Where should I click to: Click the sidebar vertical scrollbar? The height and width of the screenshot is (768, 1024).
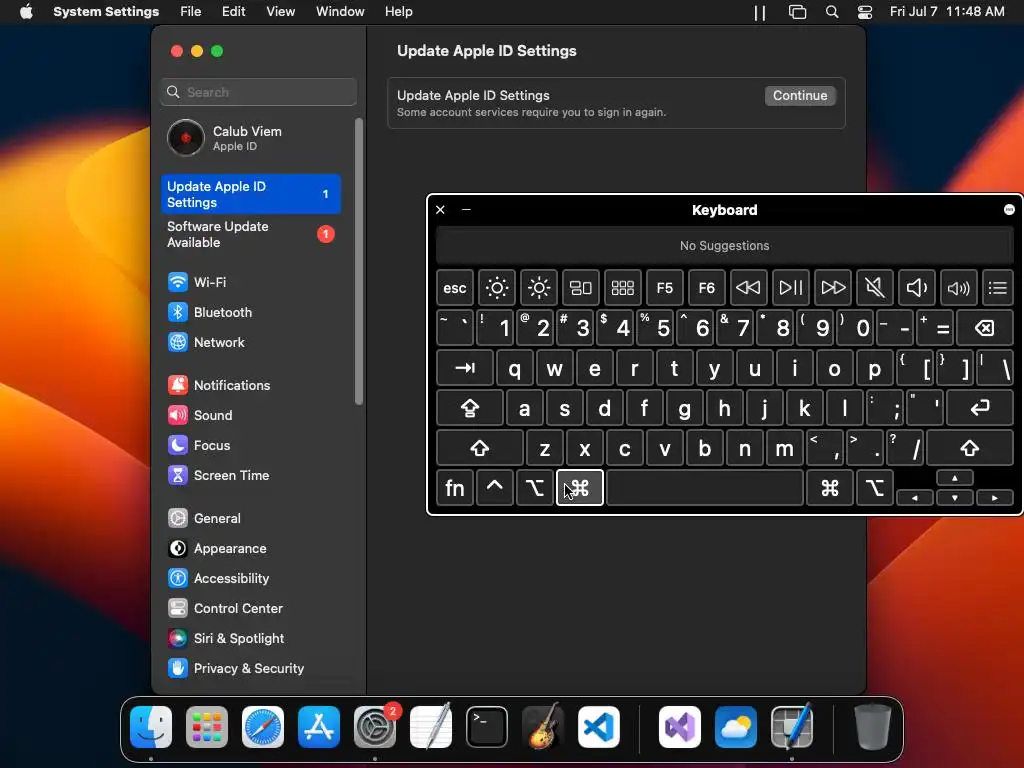pos(359,261)
